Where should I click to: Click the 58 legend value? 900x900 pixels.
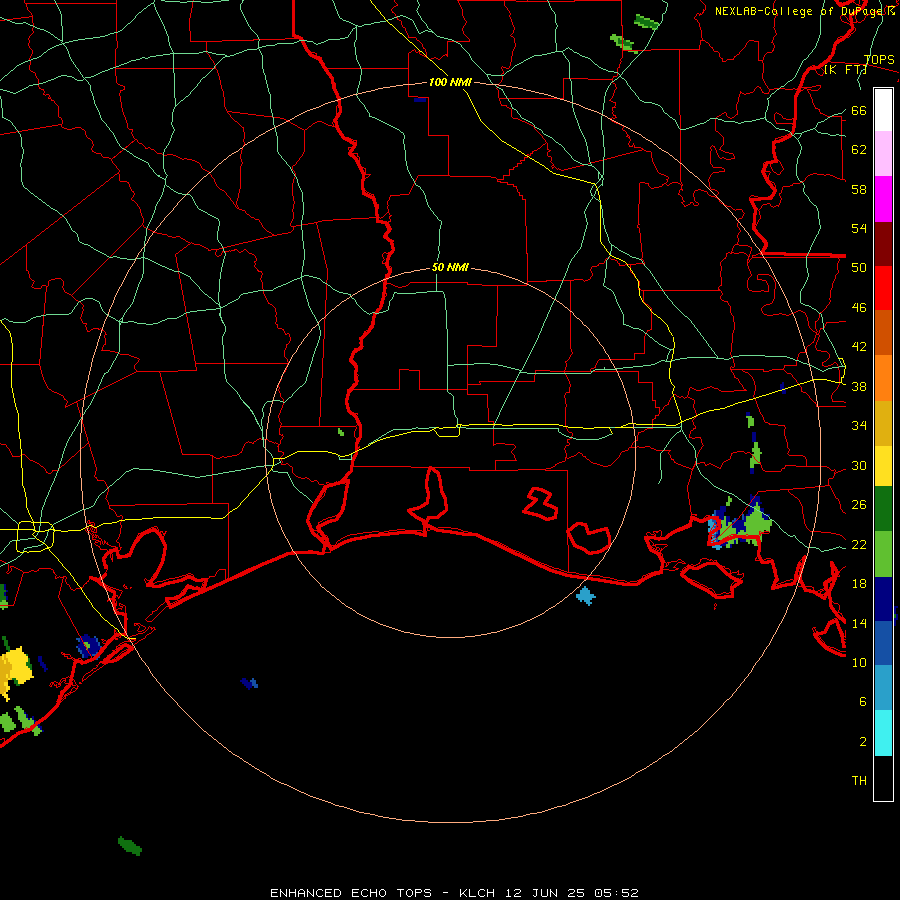click(x=859, y=189)
